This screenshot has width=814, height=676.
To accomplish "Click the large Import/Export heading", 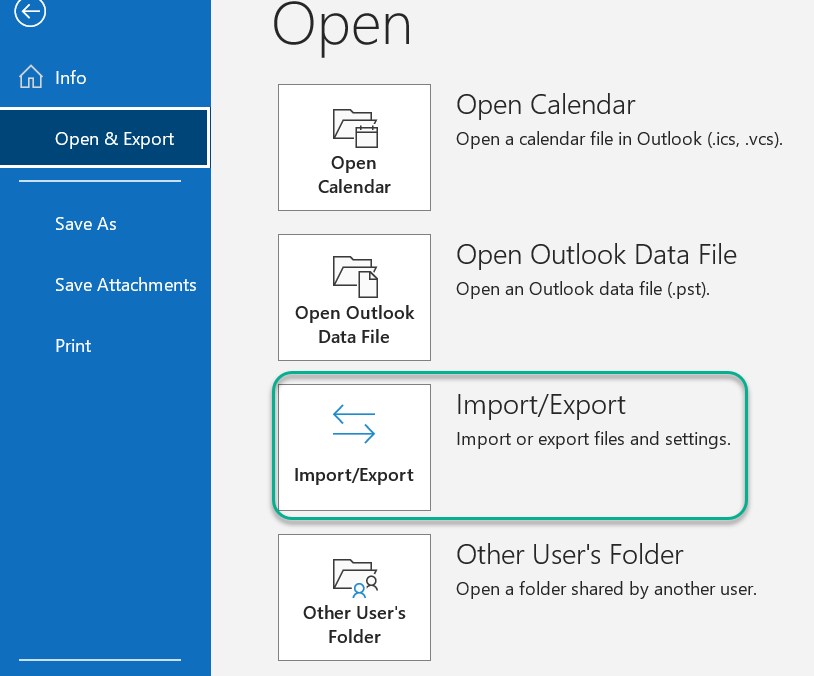I will click(540, 405).
